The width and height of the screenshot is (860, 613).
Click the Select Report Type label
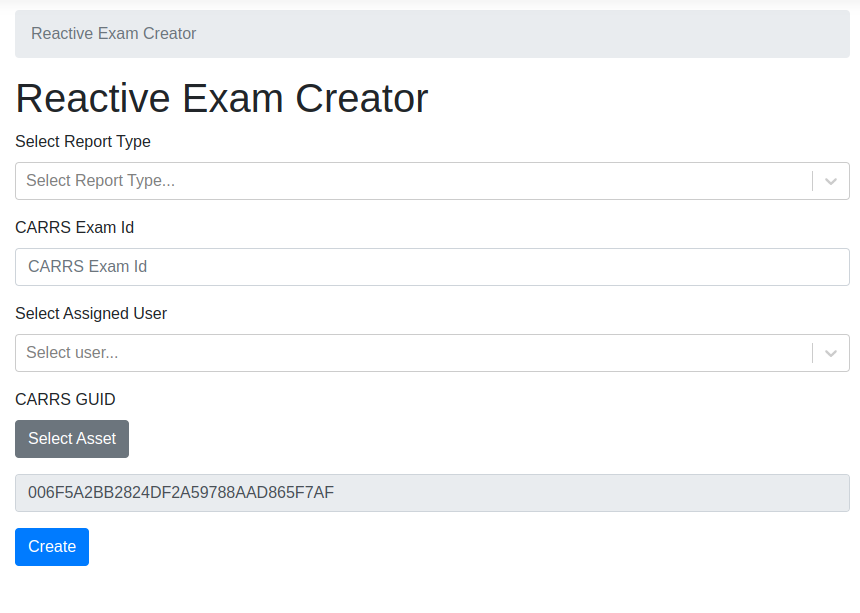(x=83, y=142)
